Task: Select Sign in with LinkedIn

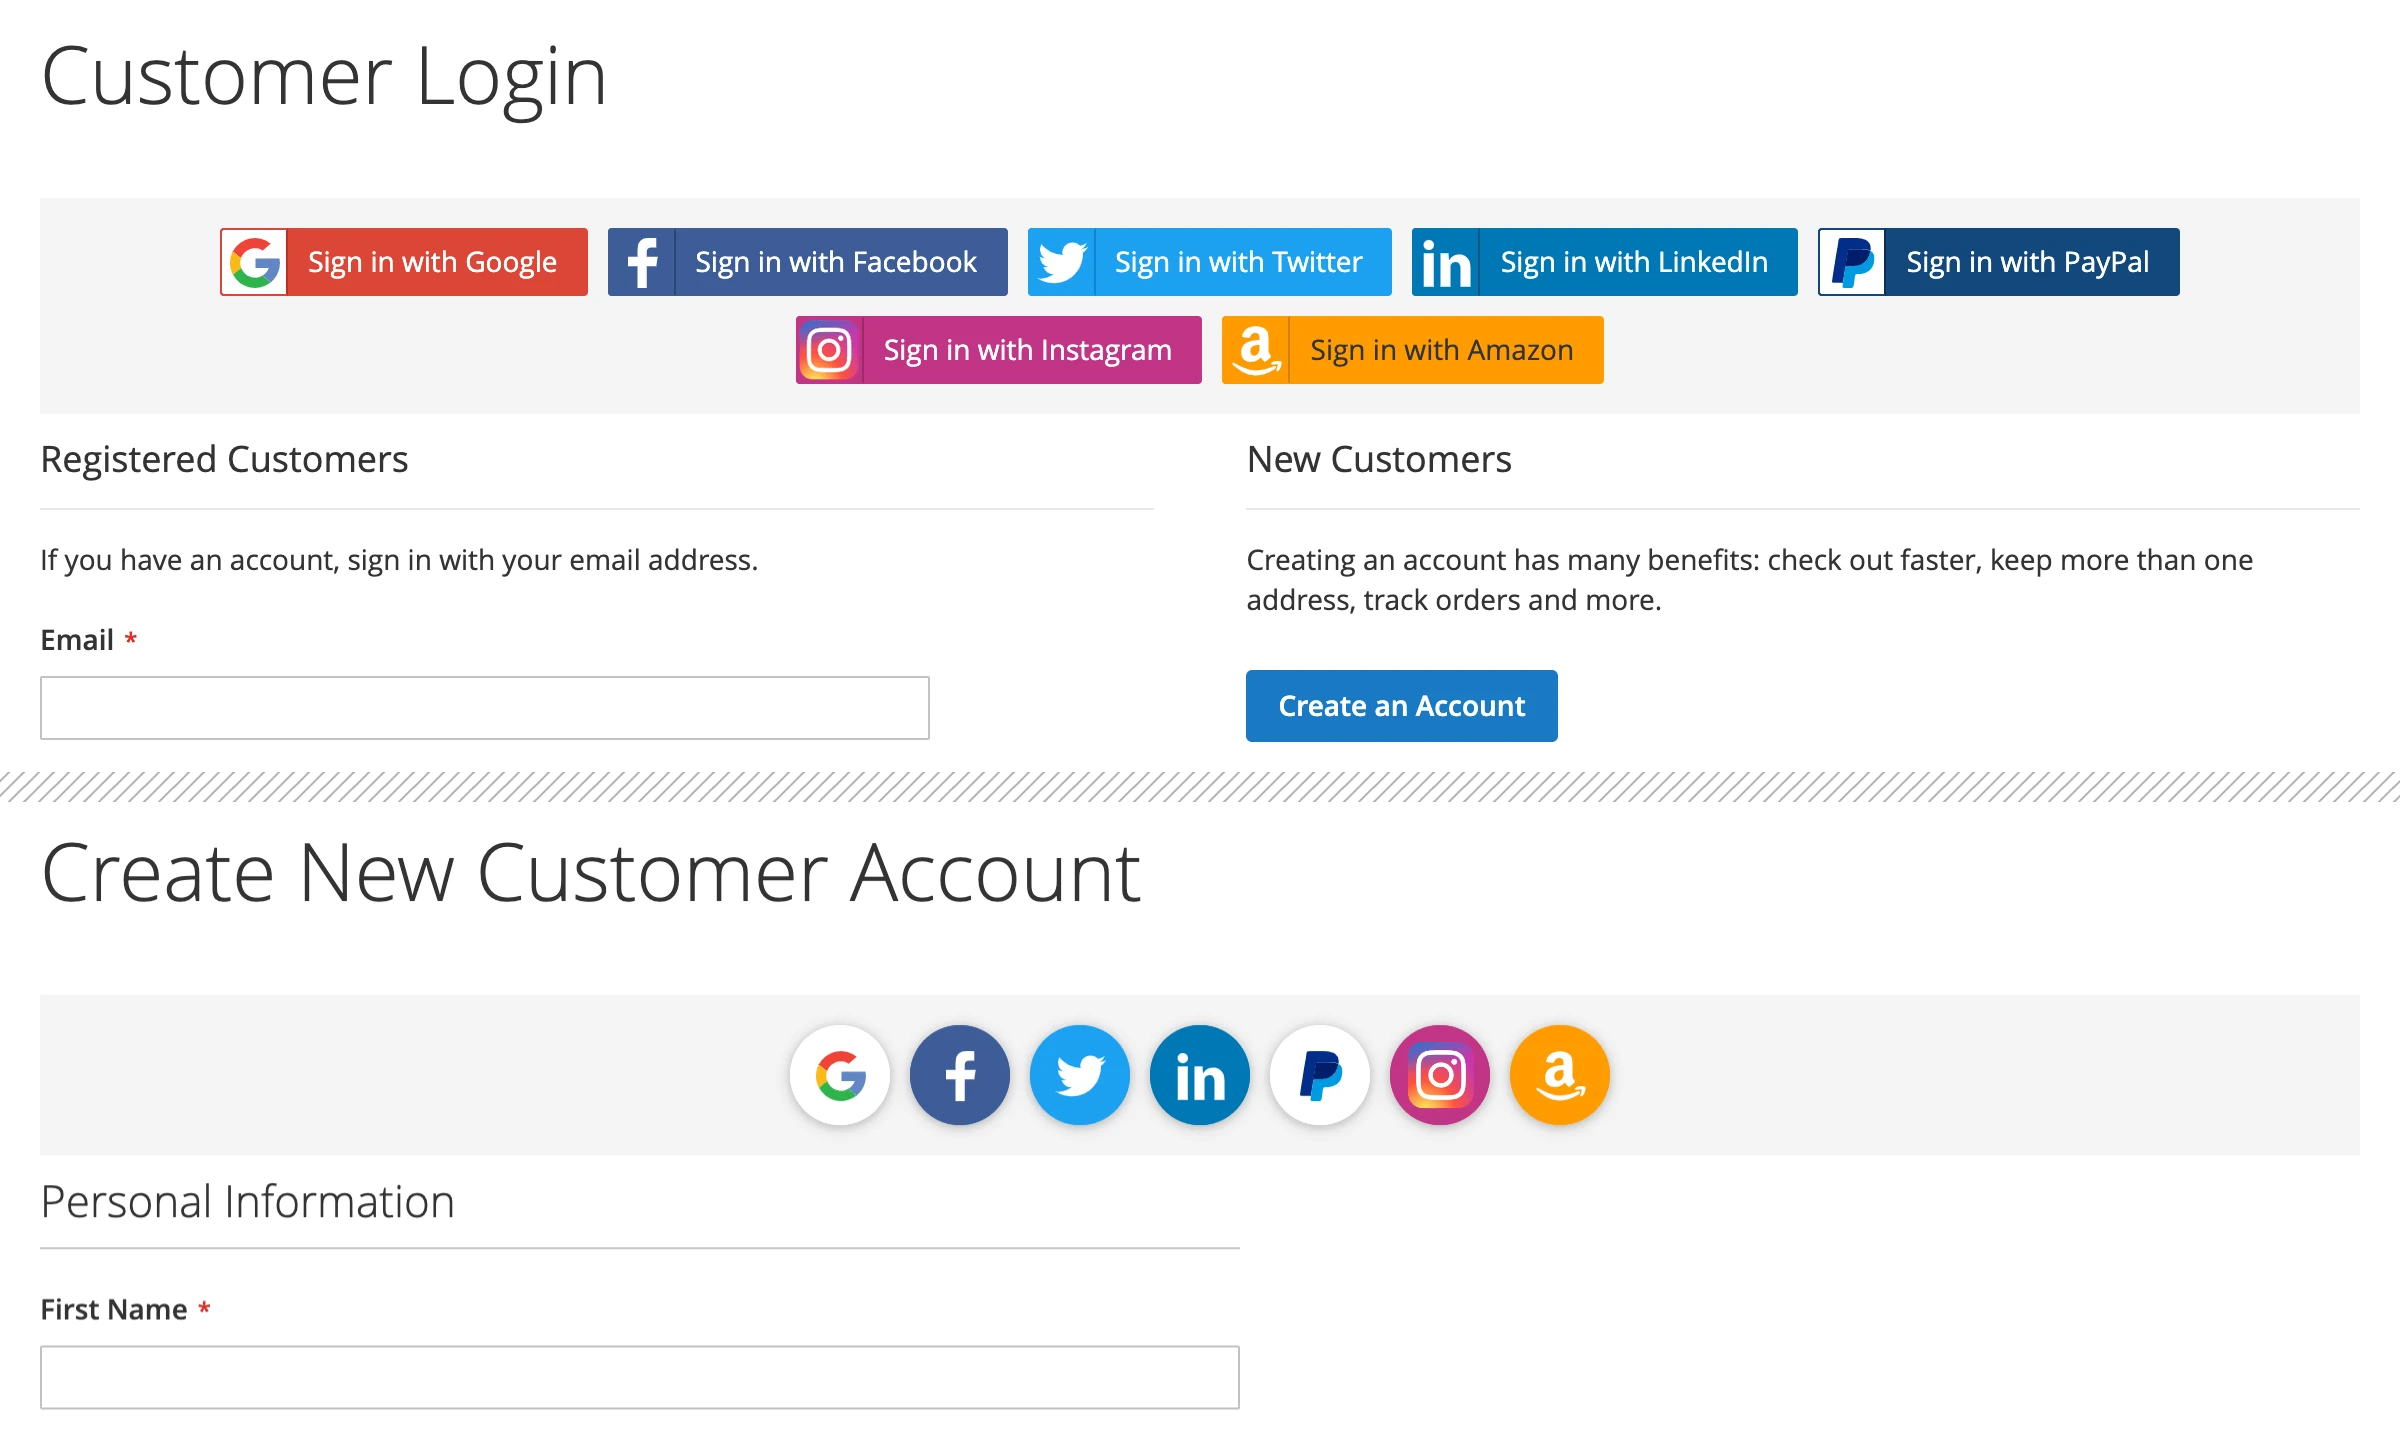Action: point(1604,262)
